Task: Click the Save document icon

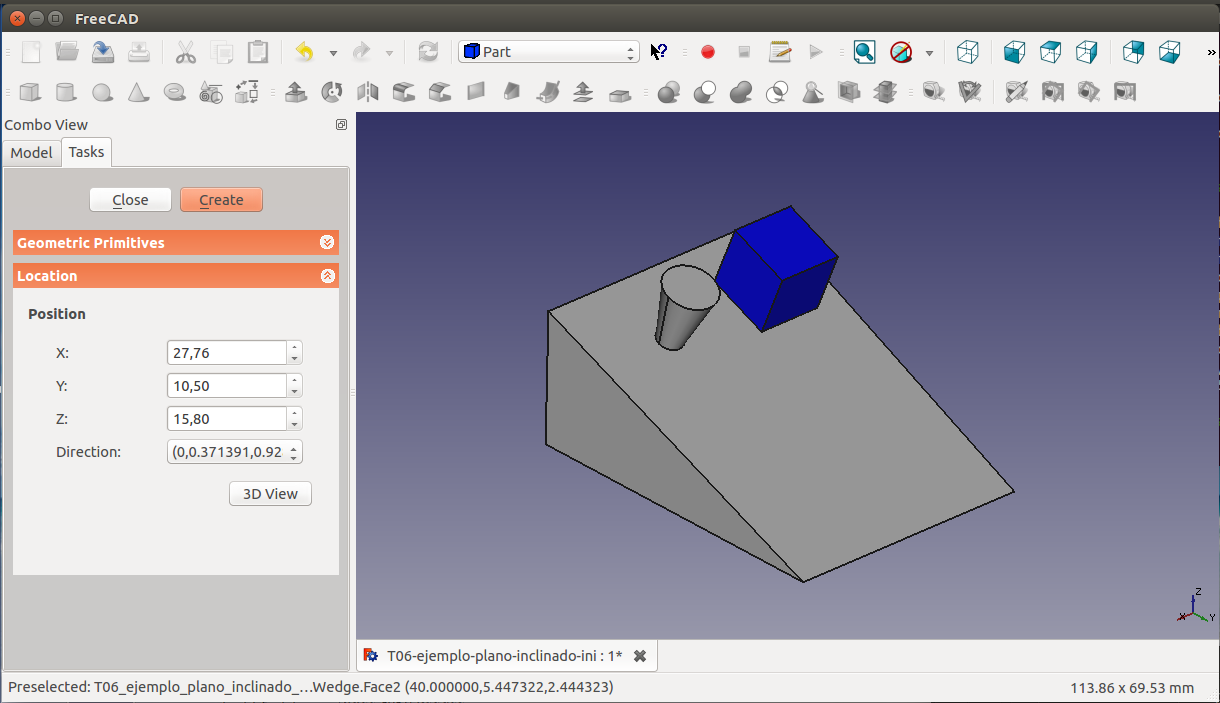Action: point(103,52)
